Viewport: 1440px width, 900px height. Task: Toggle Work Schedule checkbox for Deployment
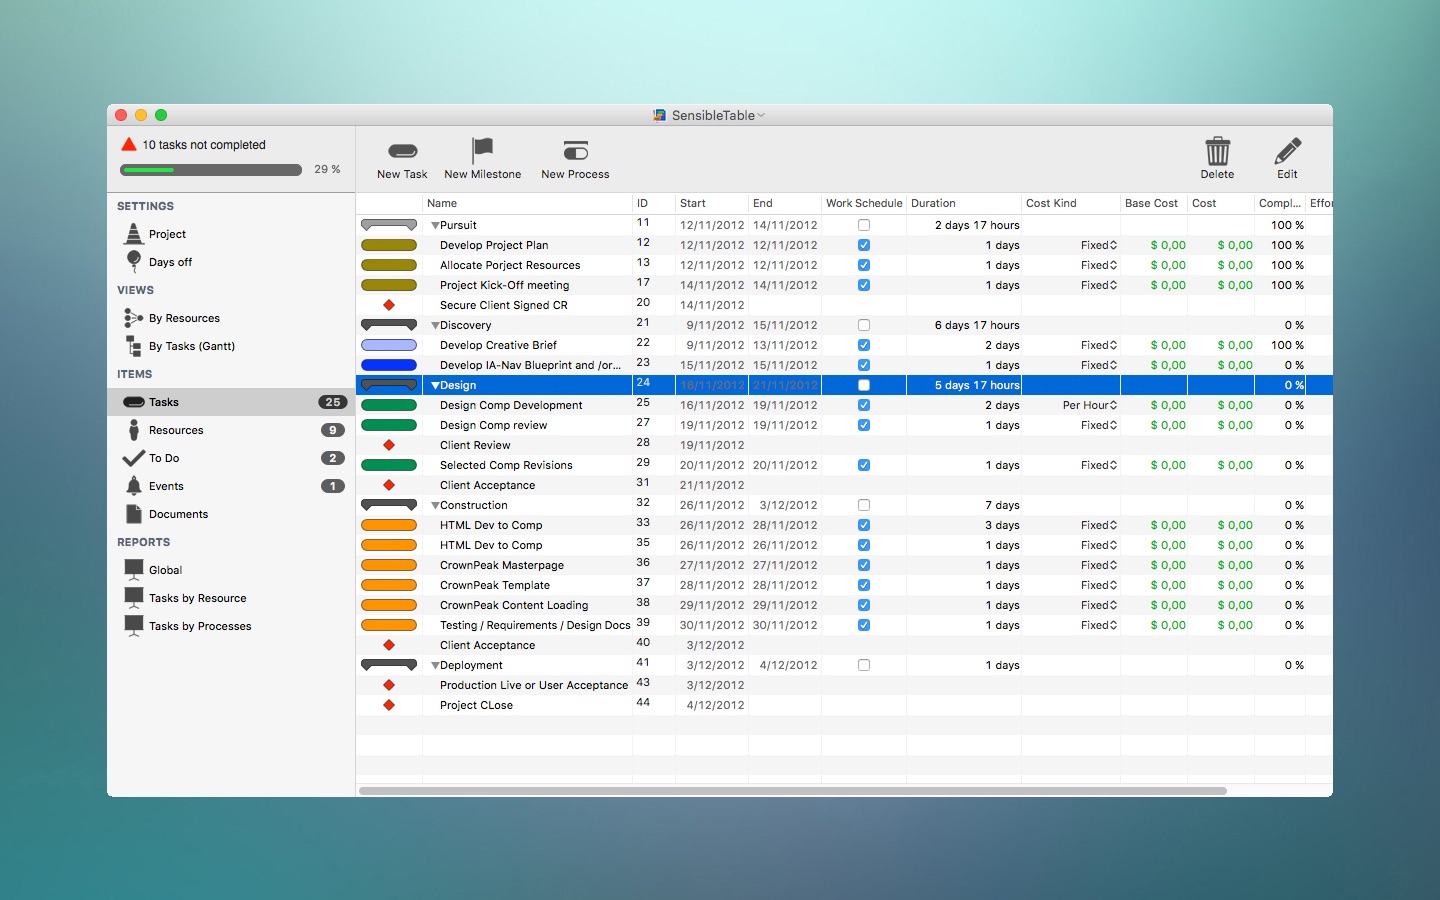point(864,665)
